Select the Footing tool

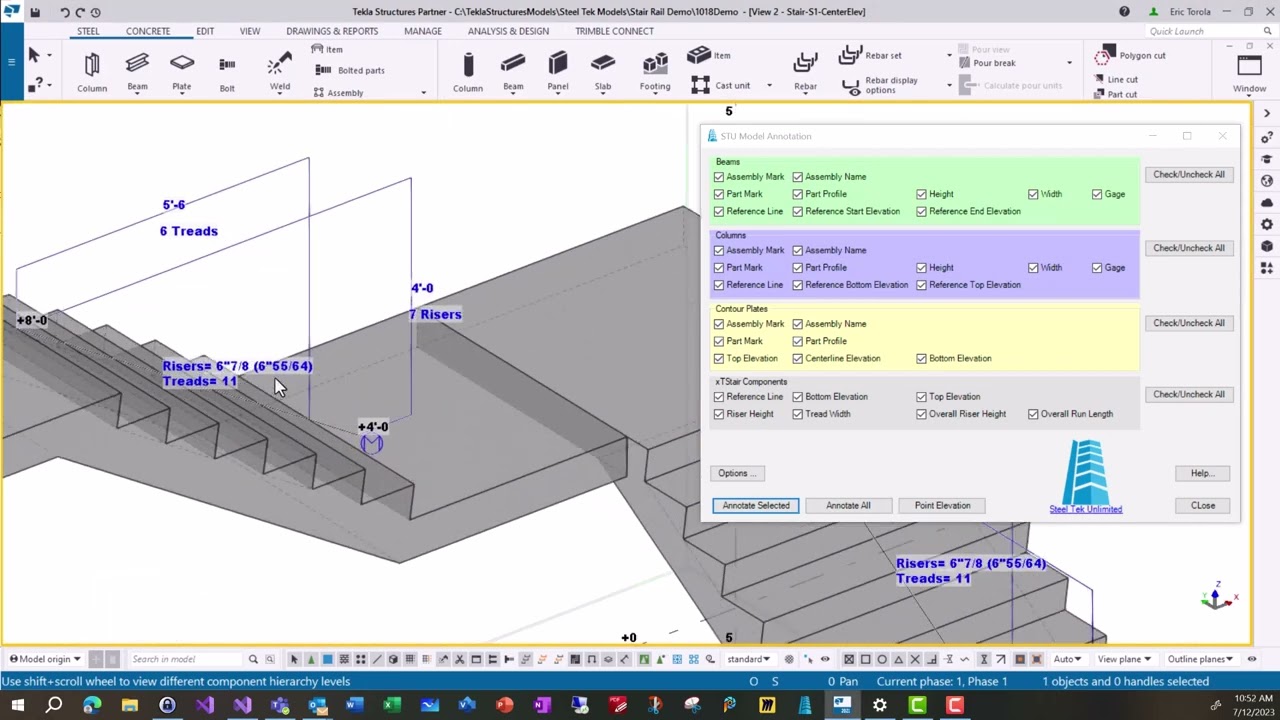coord(655,73)
